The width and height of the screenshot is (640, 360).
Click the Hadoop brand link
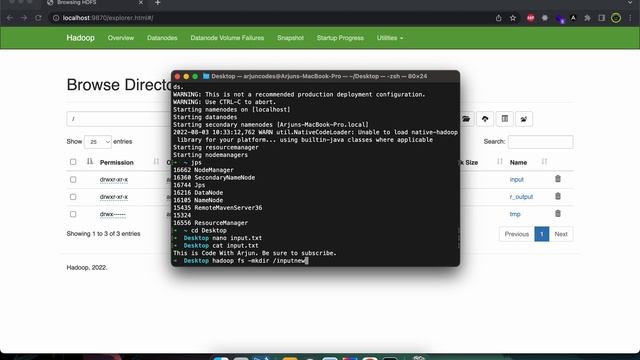point(80,38)
